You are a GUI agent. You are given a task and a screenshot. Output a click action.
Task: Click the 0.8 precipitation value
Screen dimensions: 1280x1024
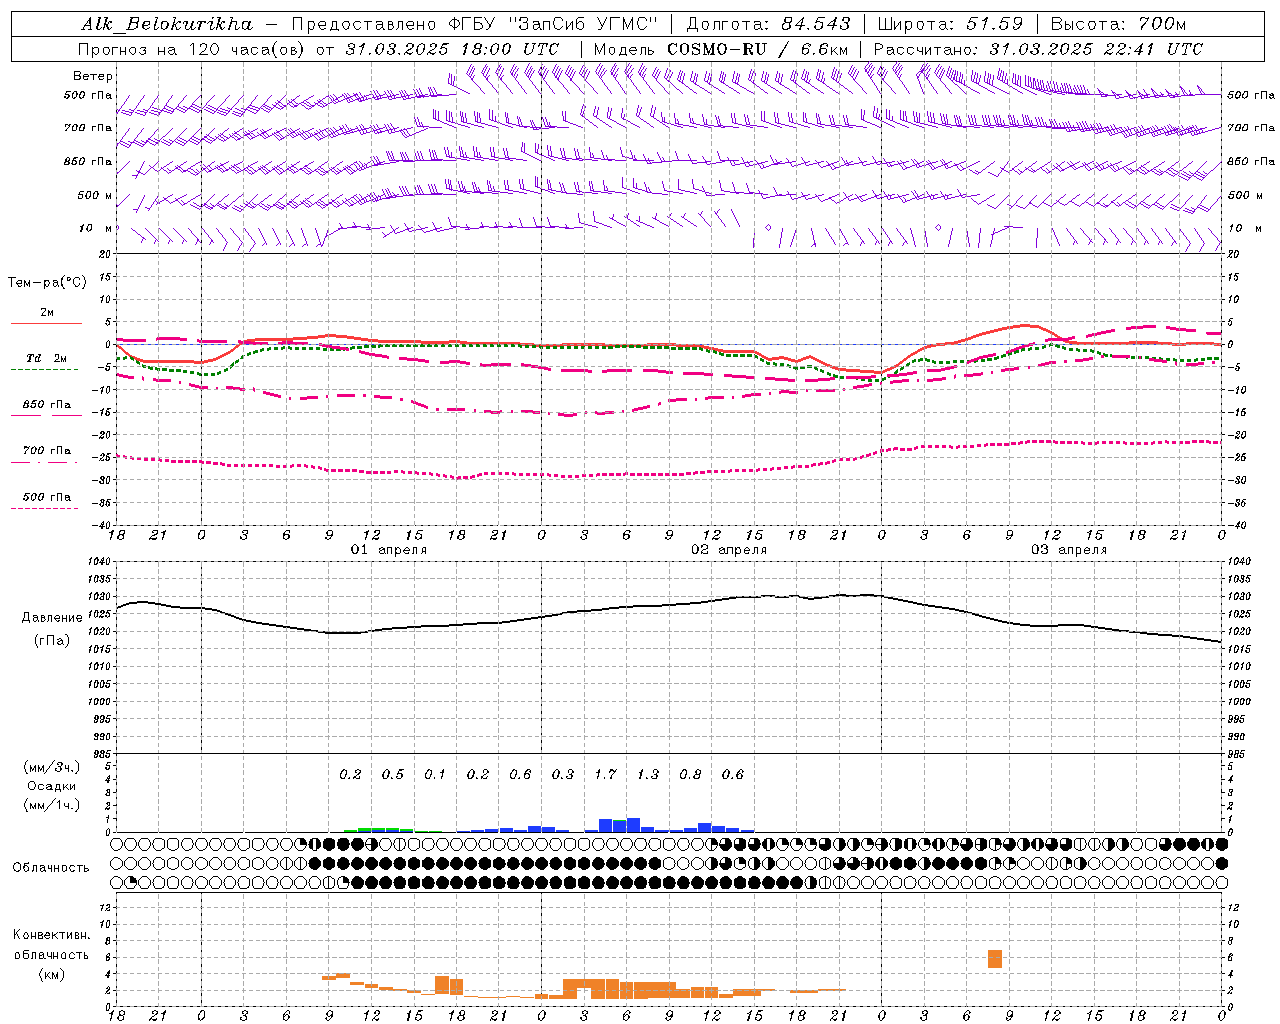tap(690, 774)
